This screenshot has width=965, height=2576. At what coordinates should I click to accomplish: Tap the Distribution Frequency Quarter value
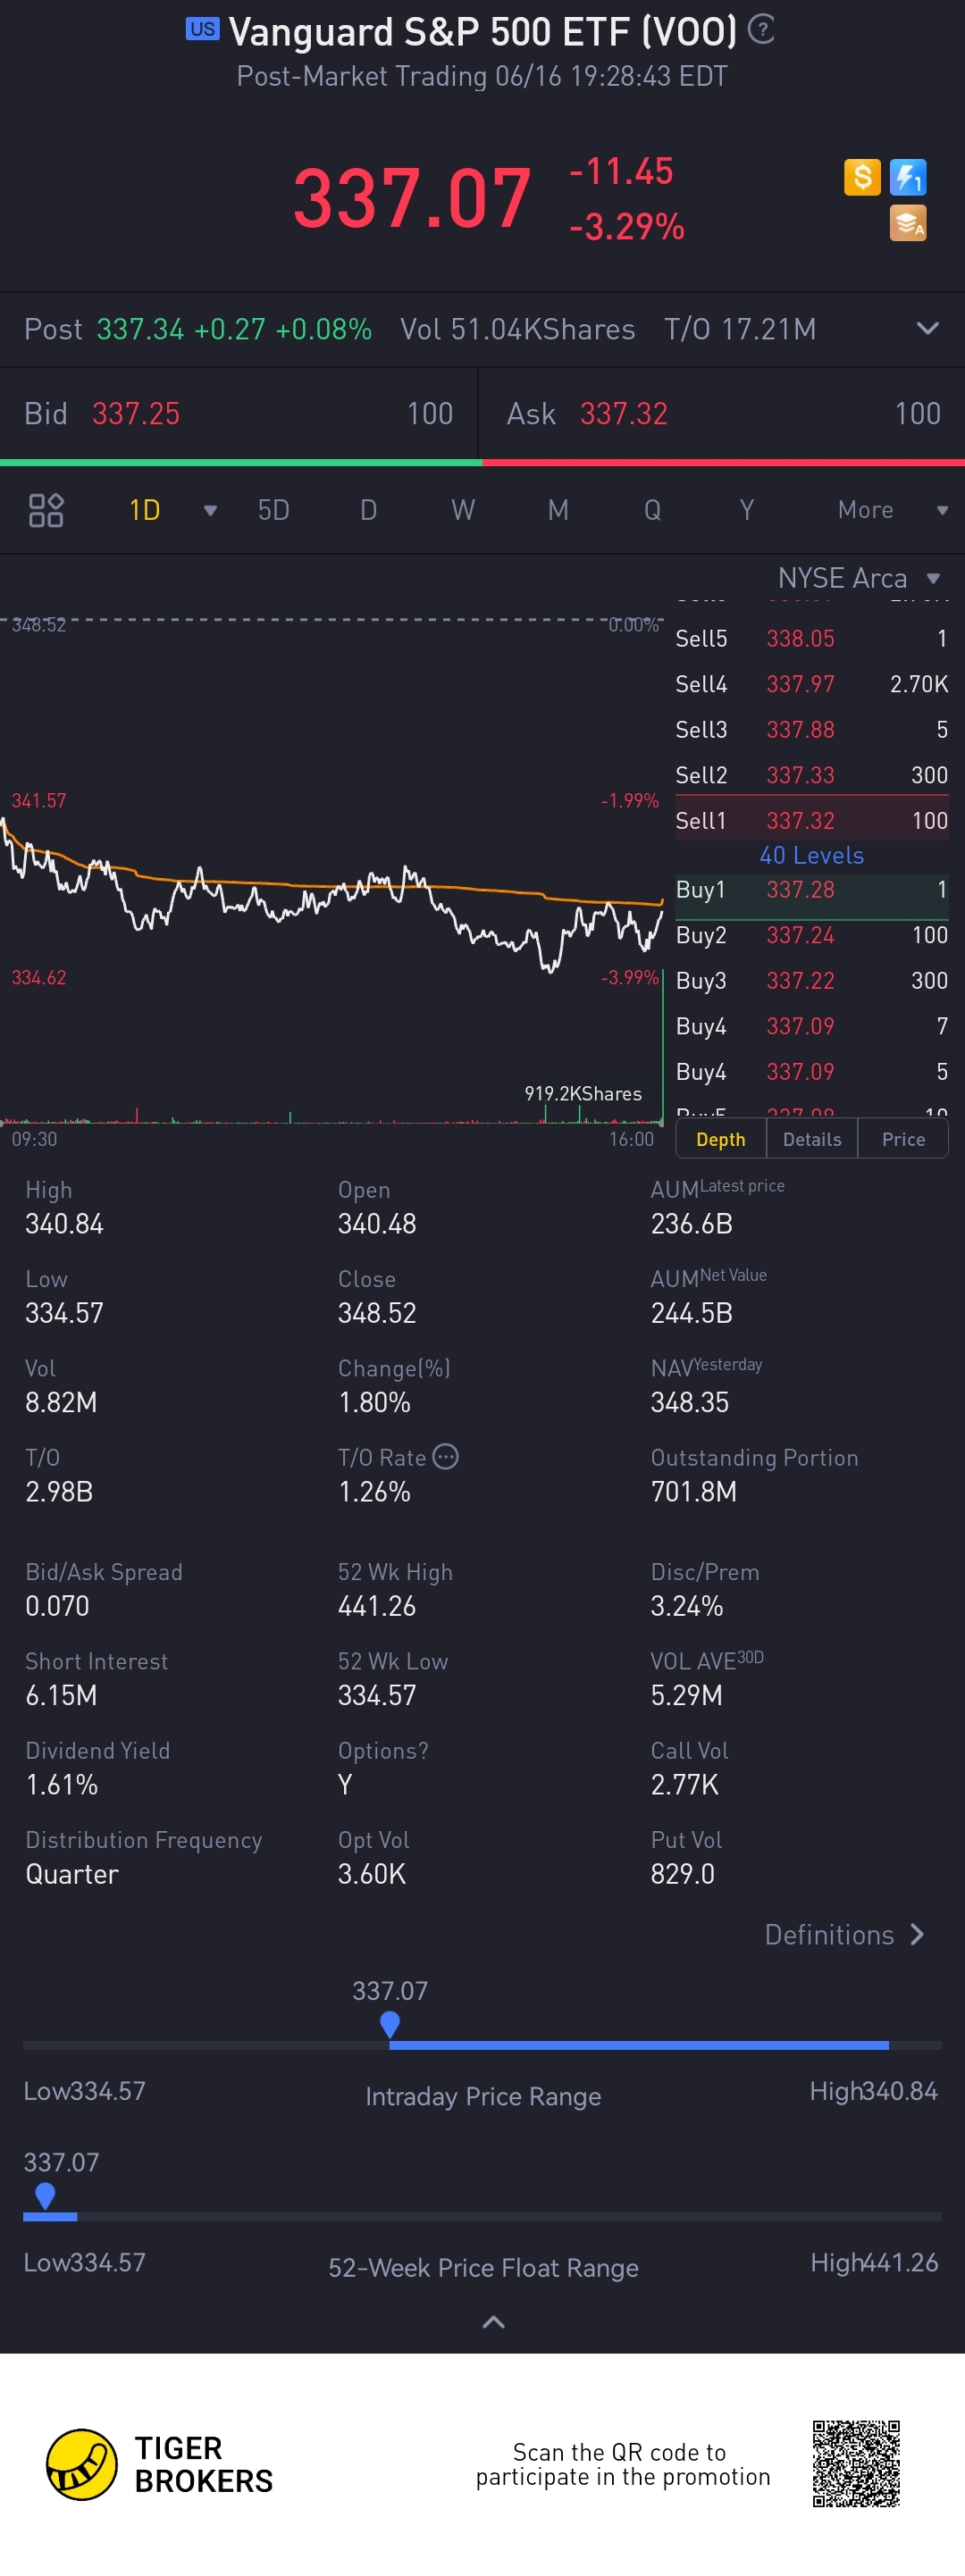point(72,1874)
